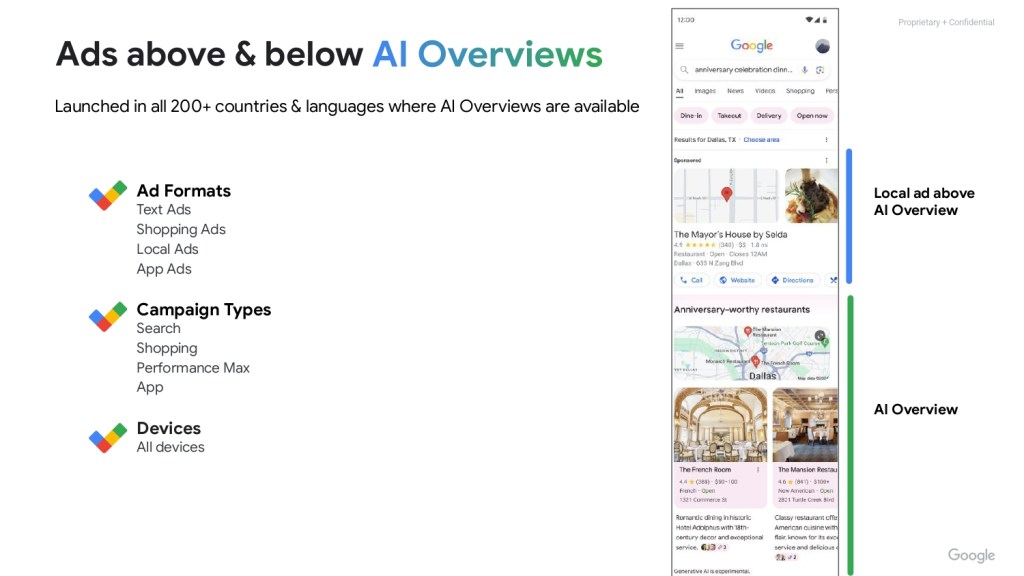Select the News search tab
This screenshot has height=576, width=1024.
[735, 91]
